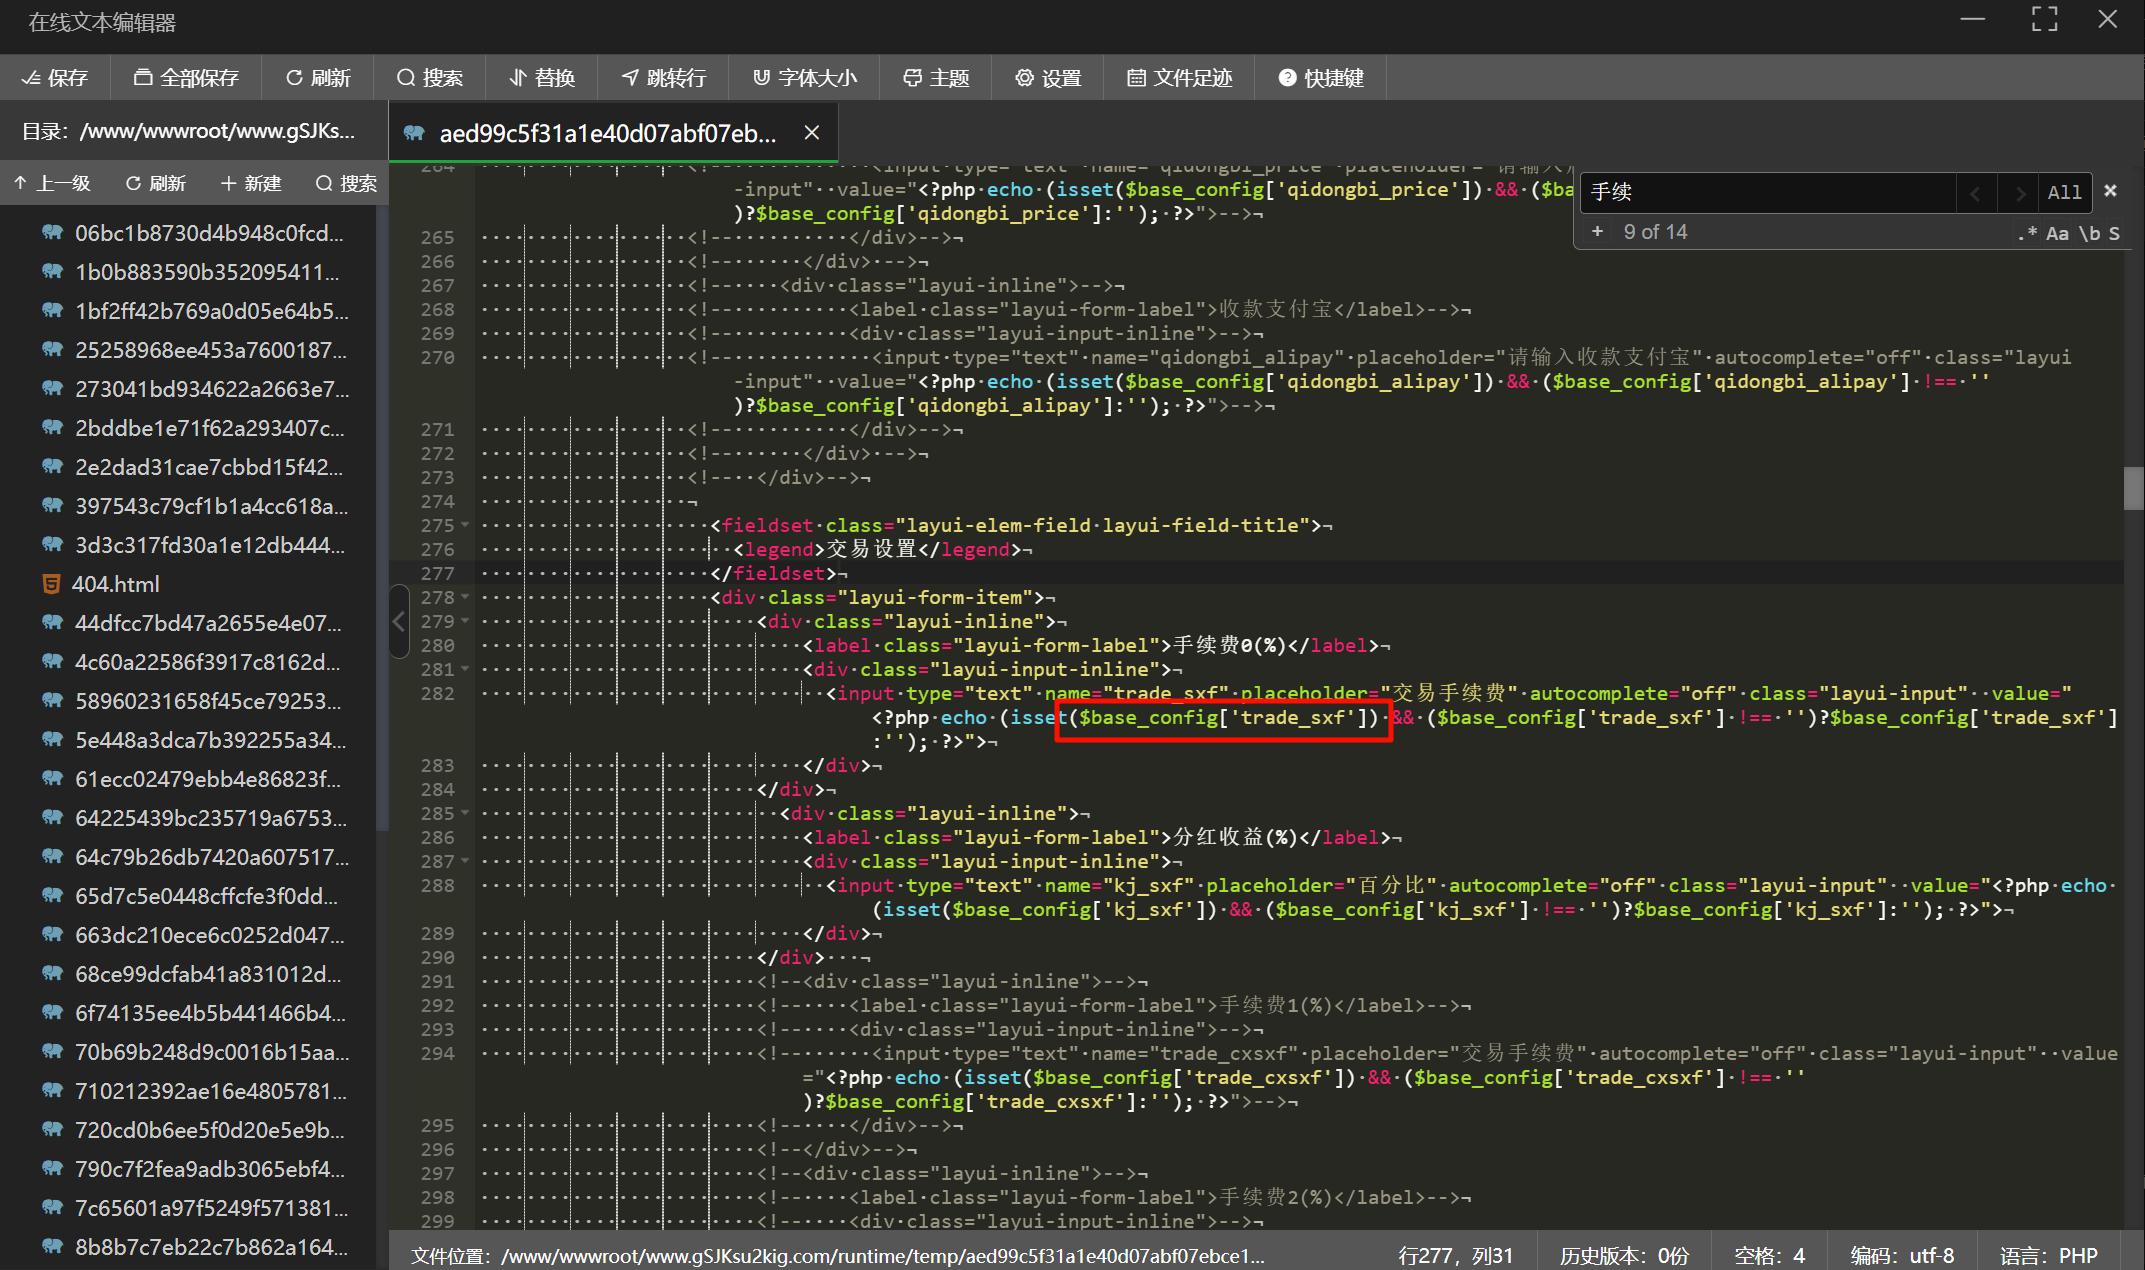Collapse the fold arrow at line 285
The width and height of the screenshot is (2145, 1270).
(x=465, y=813)
